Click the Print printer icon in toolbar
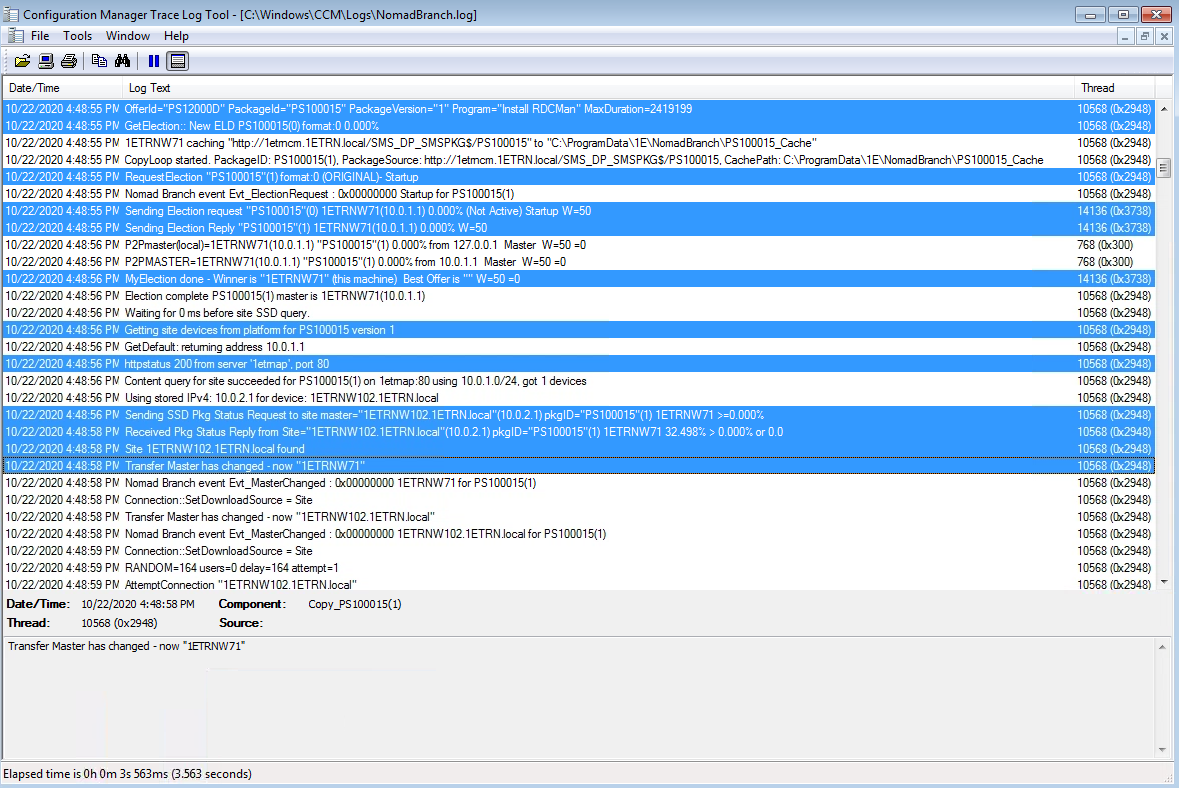Image resolution: width=1179 pixels, height=788 pixels. tap(69, 61)
